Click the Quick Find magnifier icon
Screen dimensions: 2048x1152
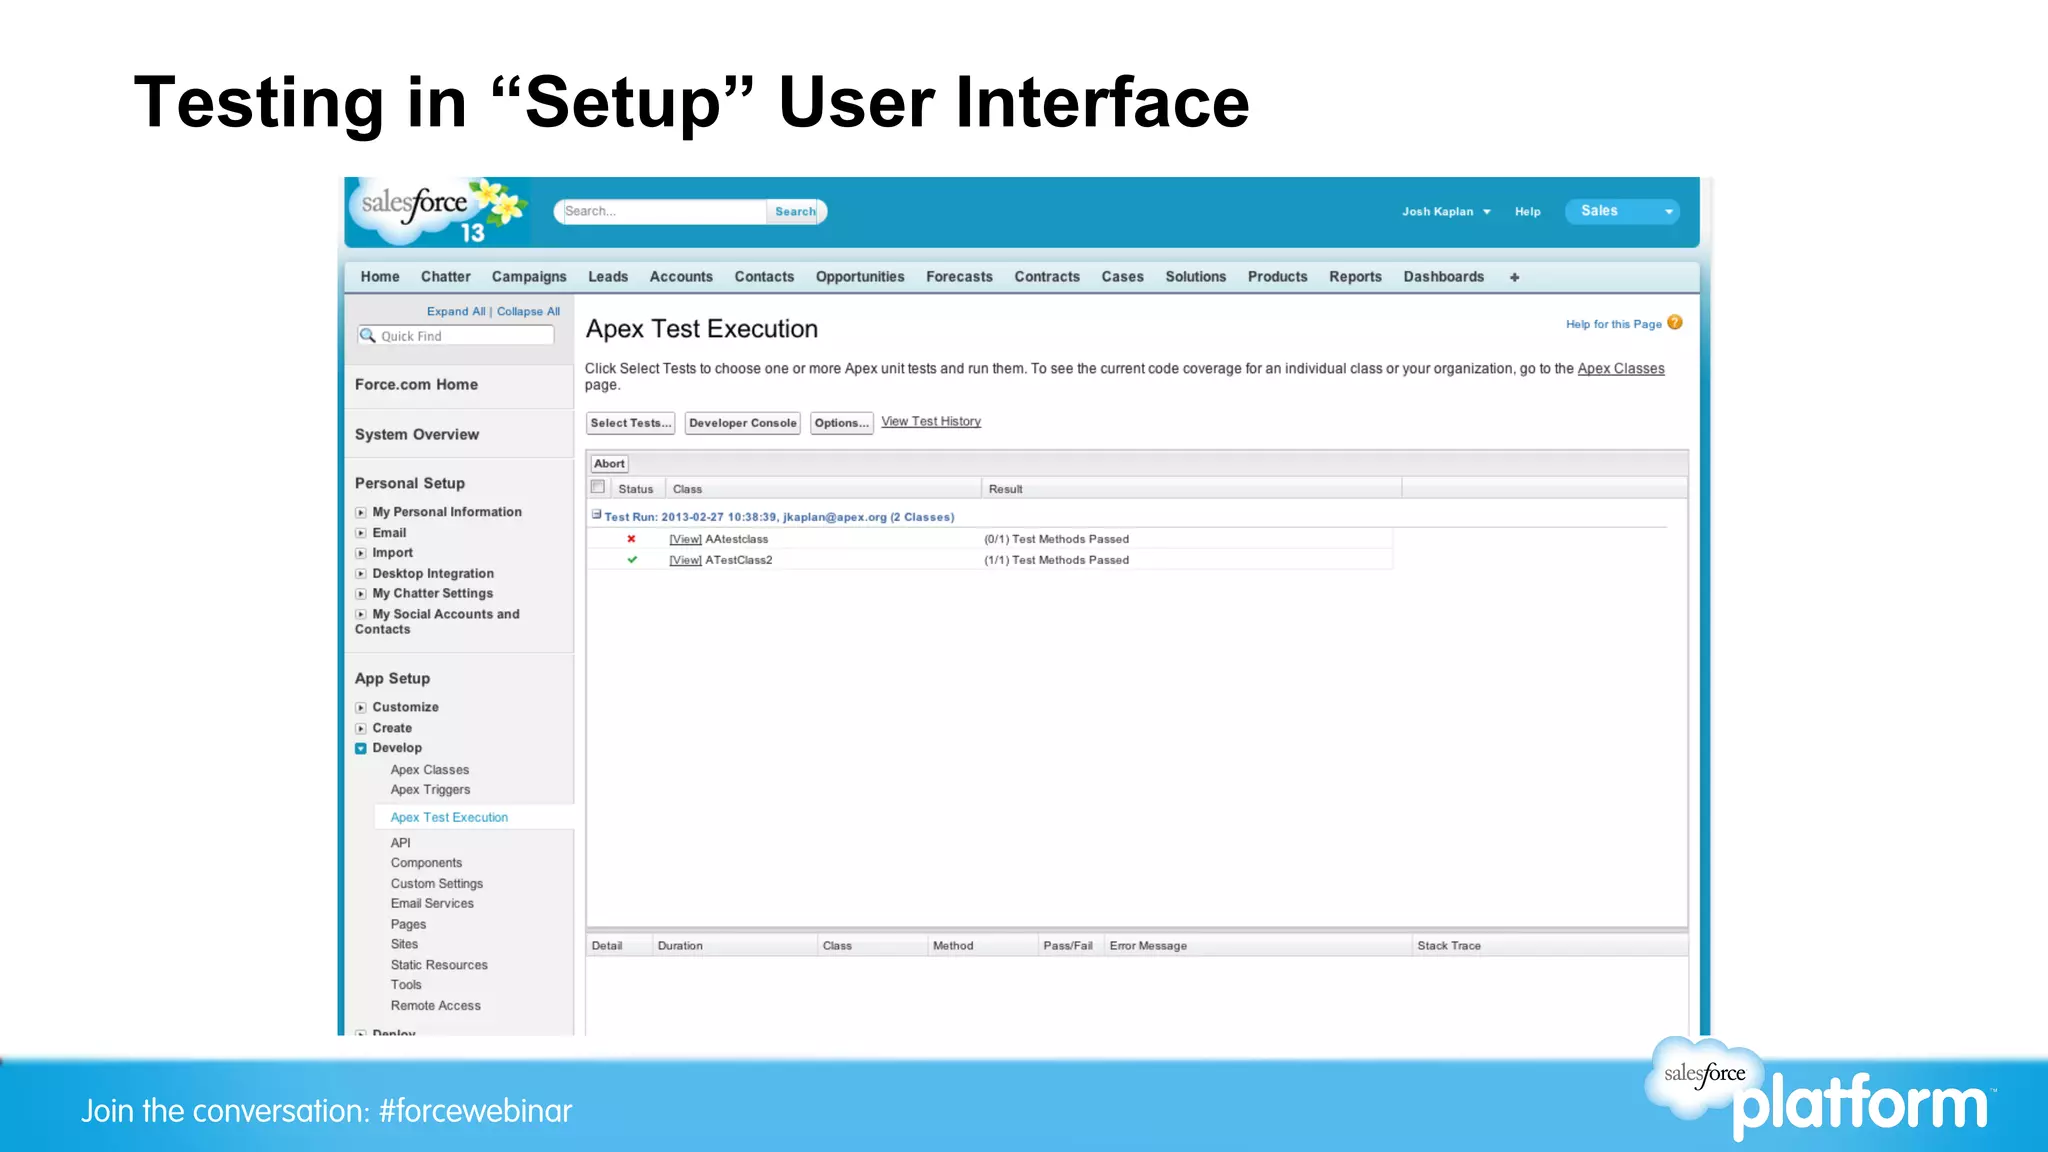pyautogui.click(x=368, y=335)
